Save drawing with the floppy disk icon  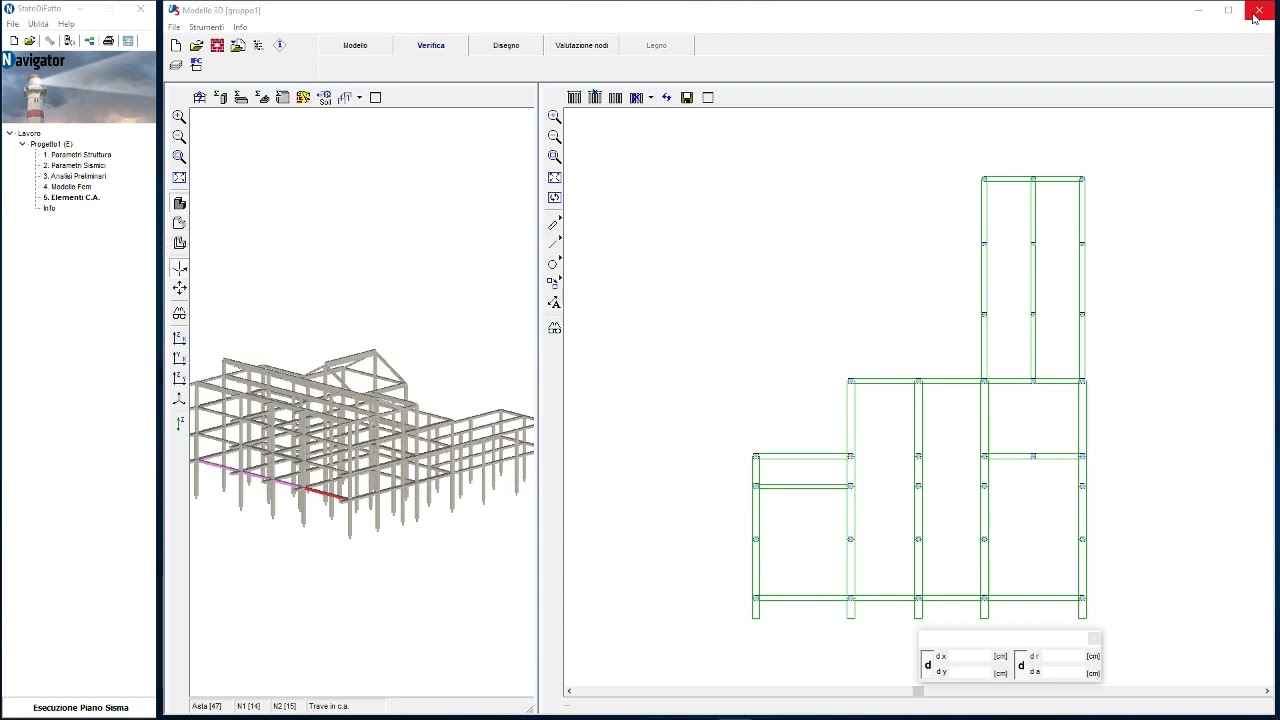[687, 97]
